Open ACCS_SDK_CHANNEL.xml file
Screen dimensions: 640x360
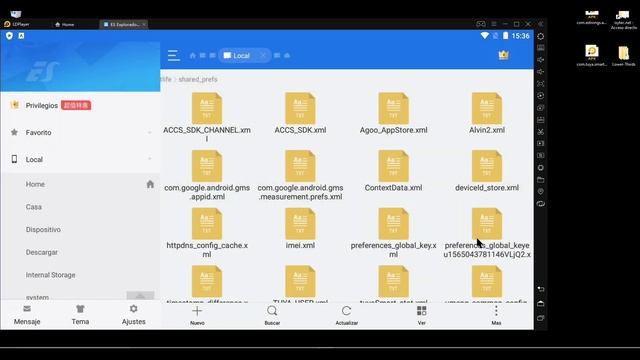pos(207,117)
